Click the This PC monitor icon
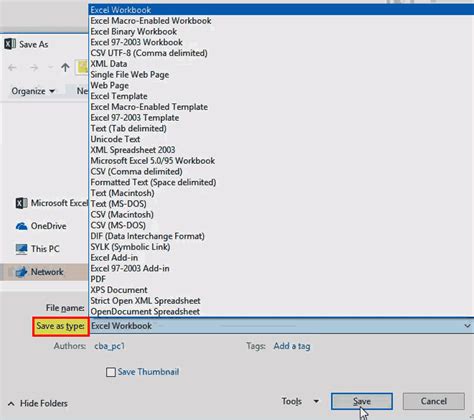The width and height of the screenshot is (474, 420). pyautogui.click(x=22, y=249)
